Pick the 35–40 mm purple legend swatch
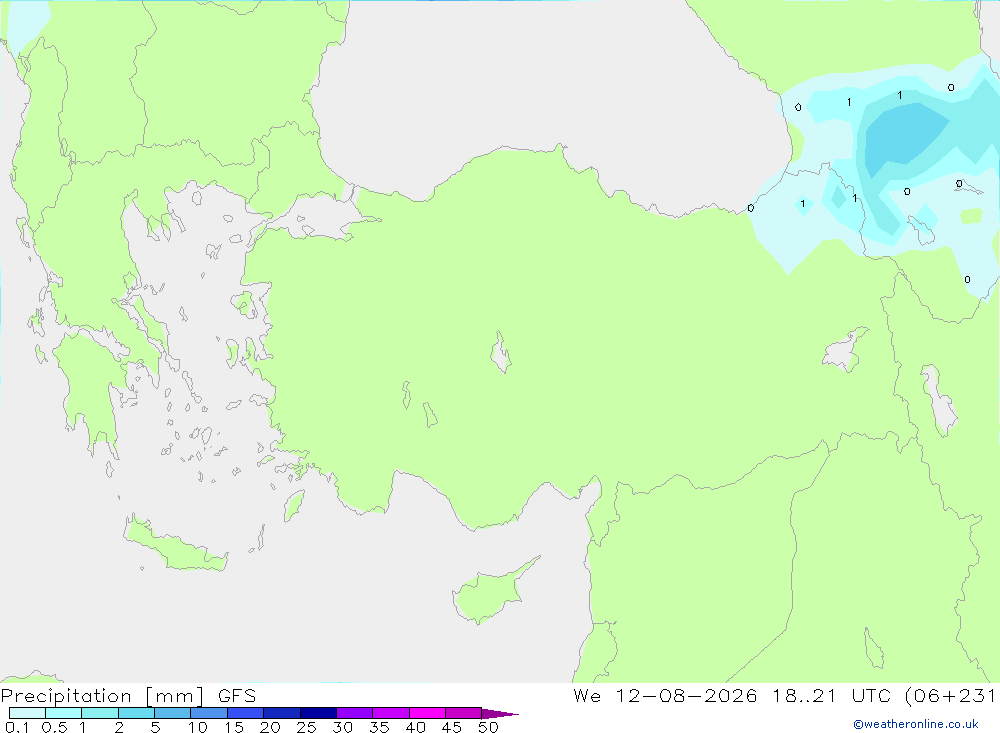 (391, 713)
